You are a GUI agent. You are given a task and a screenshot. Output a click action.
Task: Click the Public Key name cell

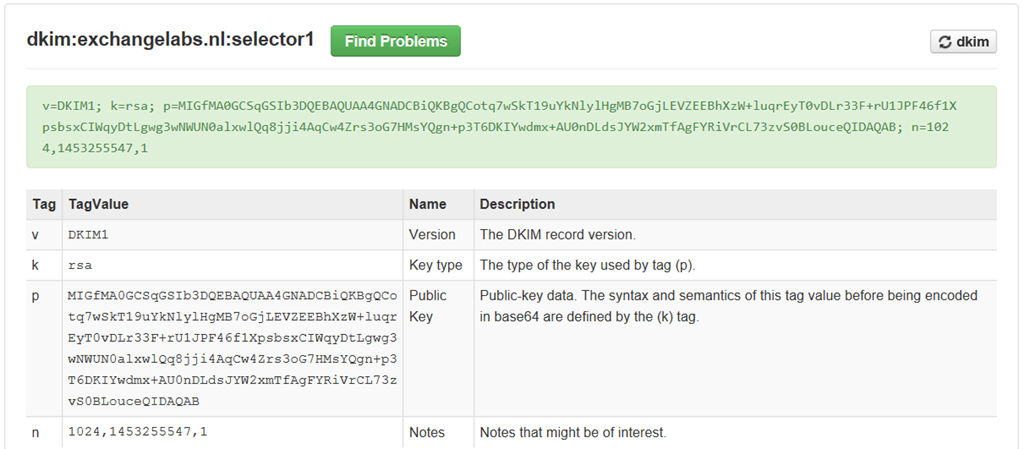[x=428, y=305]
